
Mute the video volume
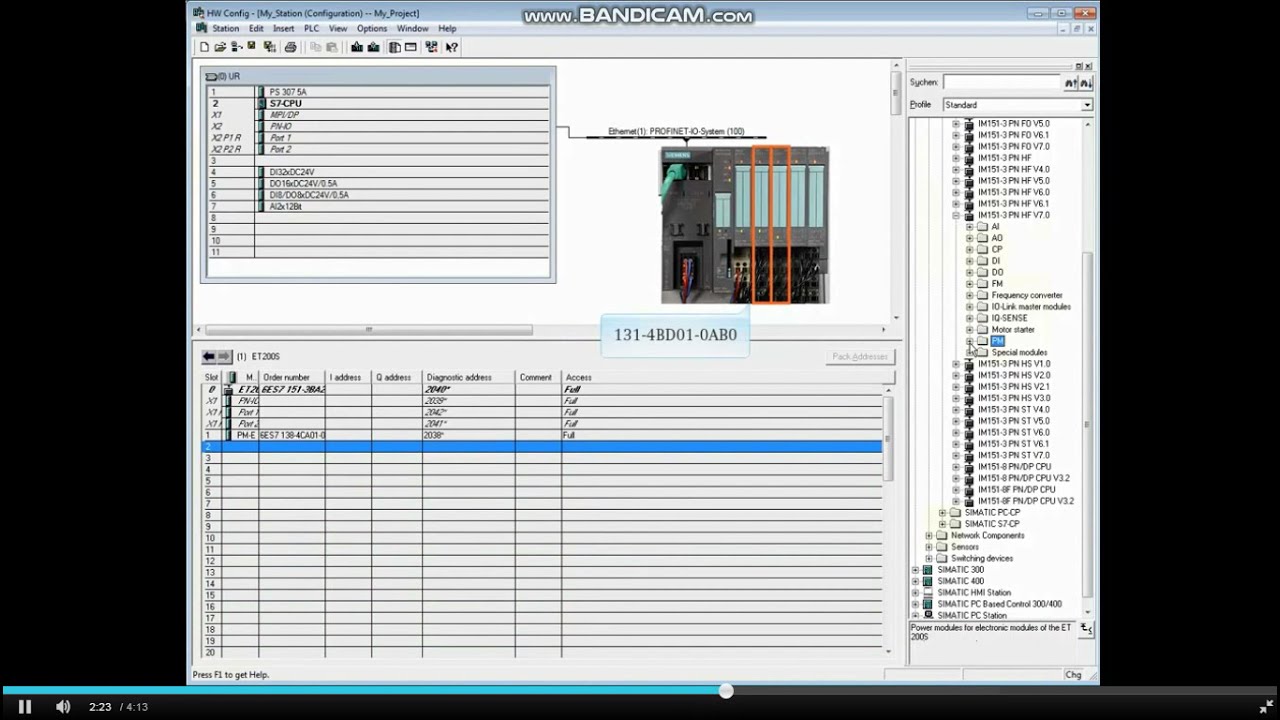click(x=63, y=707)
